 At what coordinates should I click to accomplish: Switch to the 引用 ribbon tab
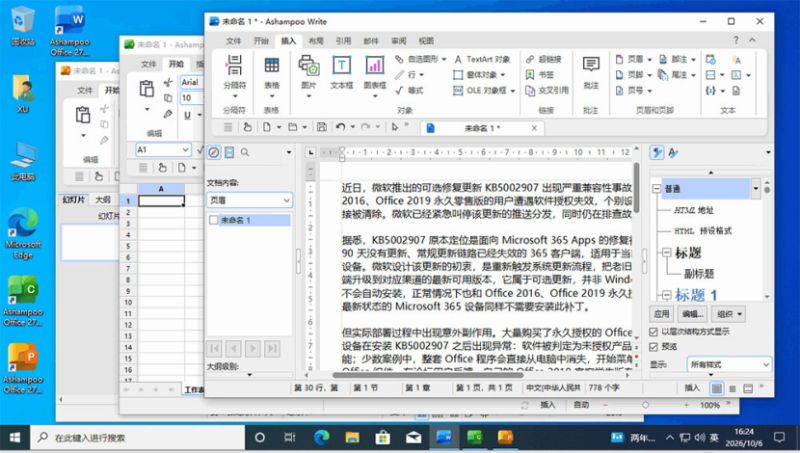[x=343, y=41]
